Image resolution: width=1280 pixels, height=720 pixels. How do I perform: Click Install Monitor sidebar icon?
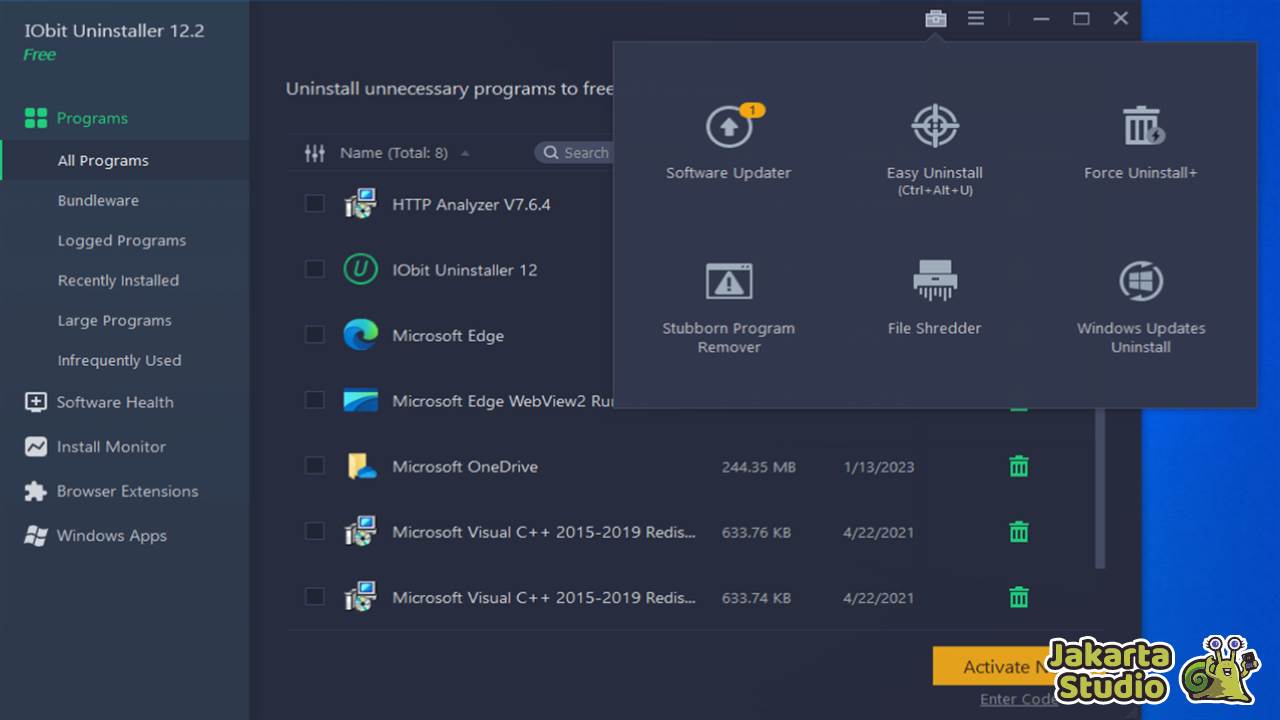36,447
